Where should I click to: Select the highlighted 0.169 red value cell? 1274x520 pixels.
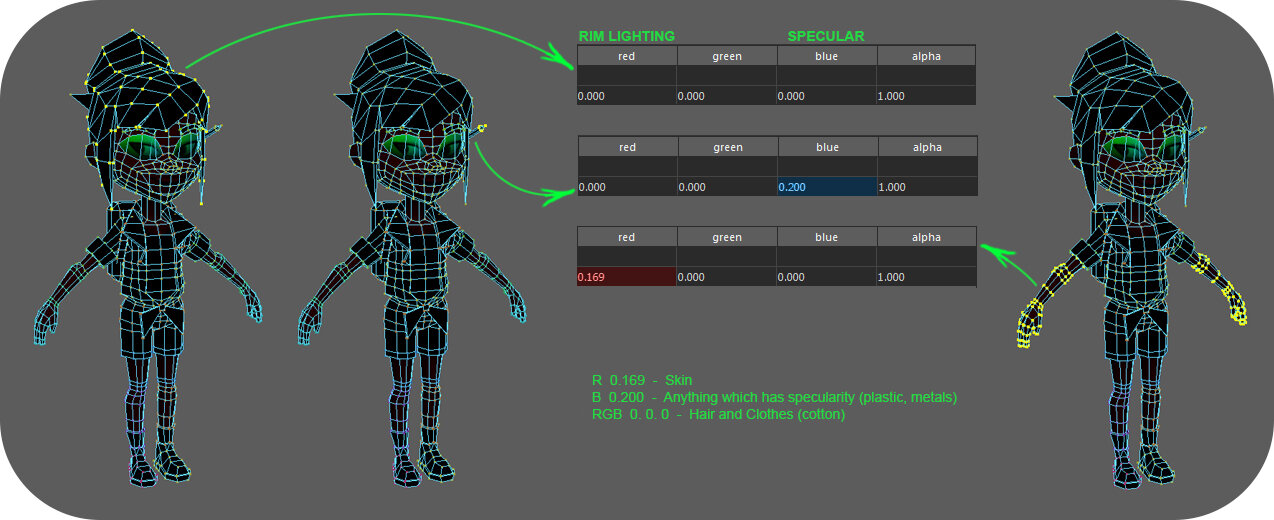(626, 277)
